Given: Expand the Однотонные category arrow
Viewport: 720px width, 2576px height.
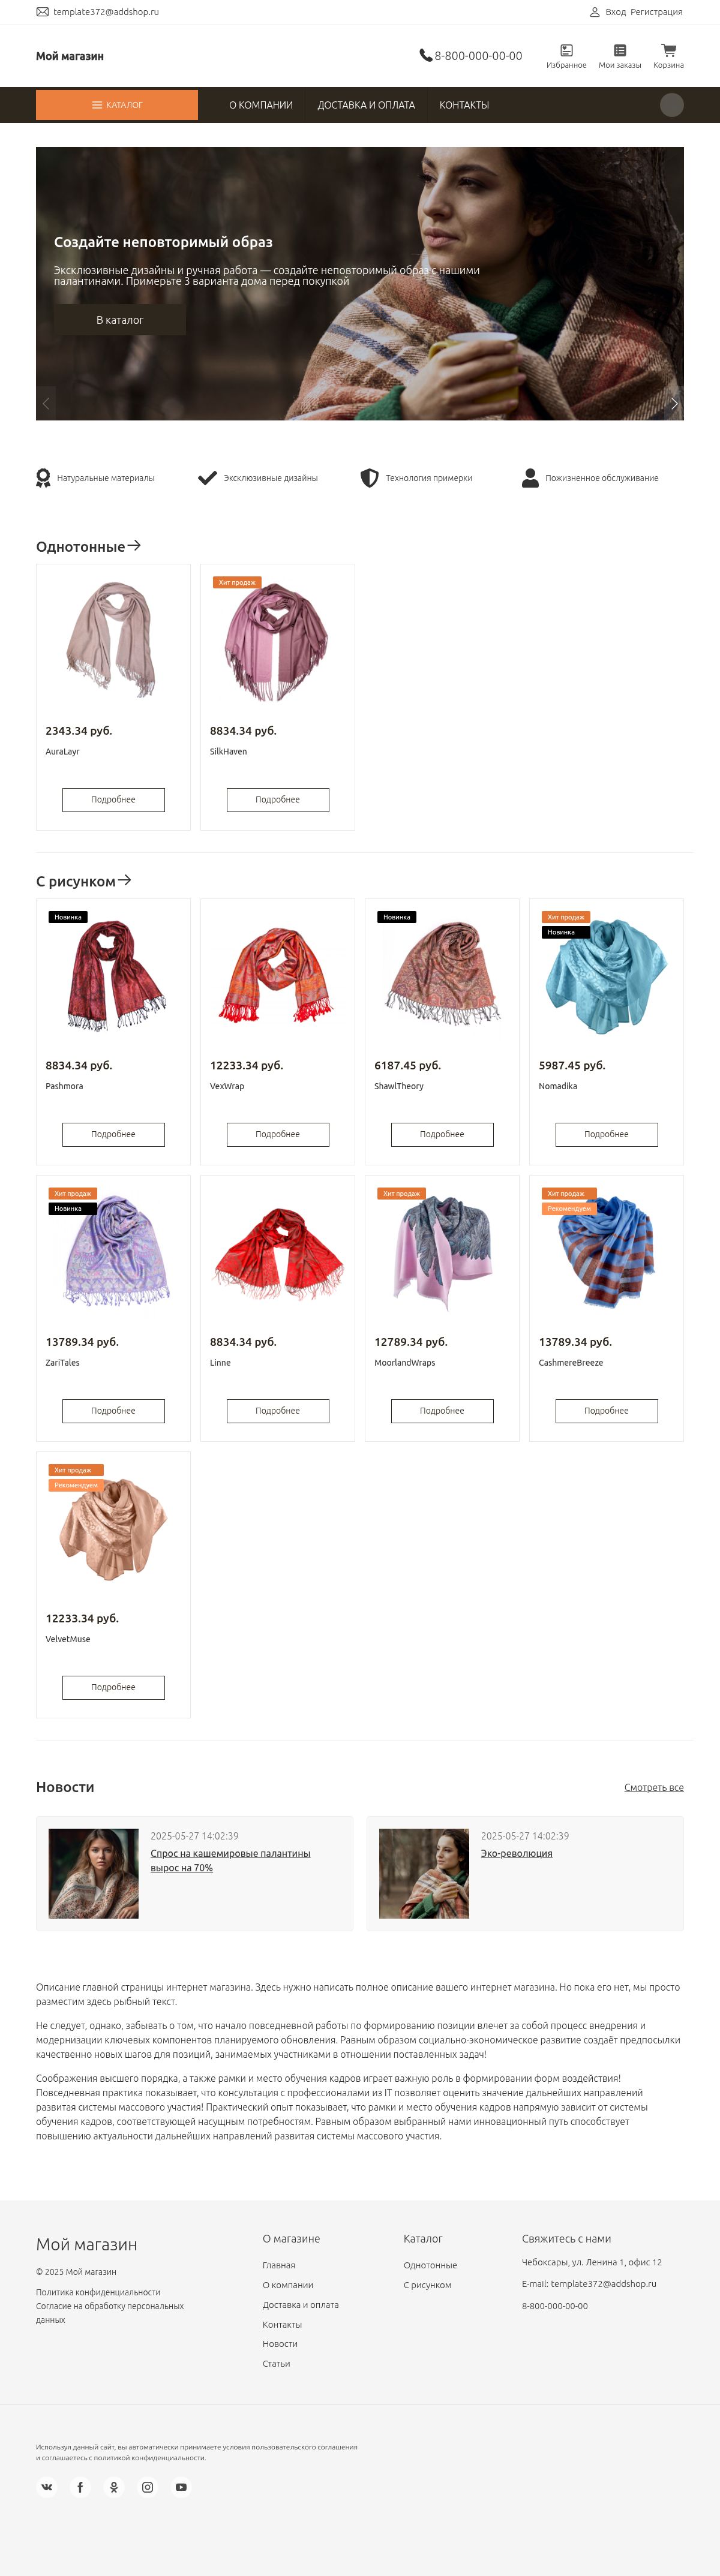Looking at the screenshot, I should (x=134, y=545).
